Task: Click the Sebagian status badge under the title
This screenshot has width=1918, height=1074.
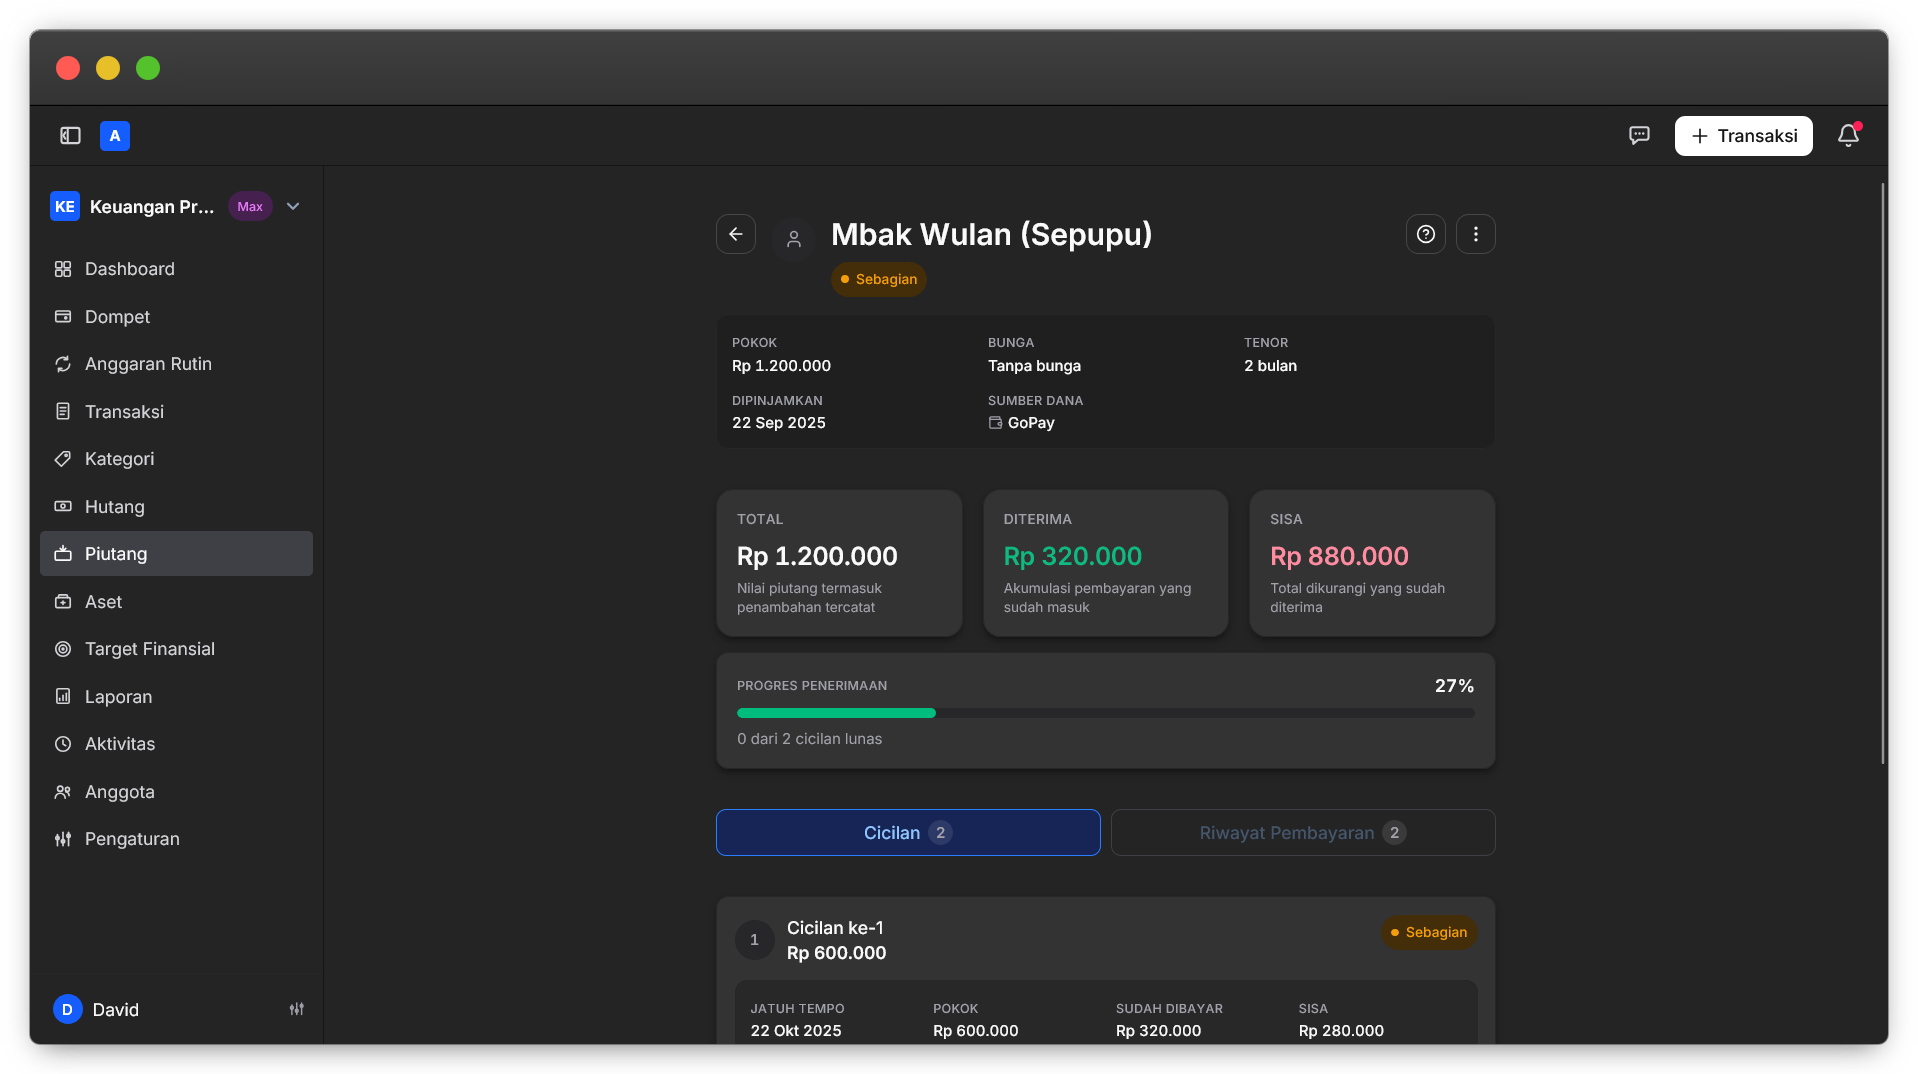Action: click(x=878, y=279)
